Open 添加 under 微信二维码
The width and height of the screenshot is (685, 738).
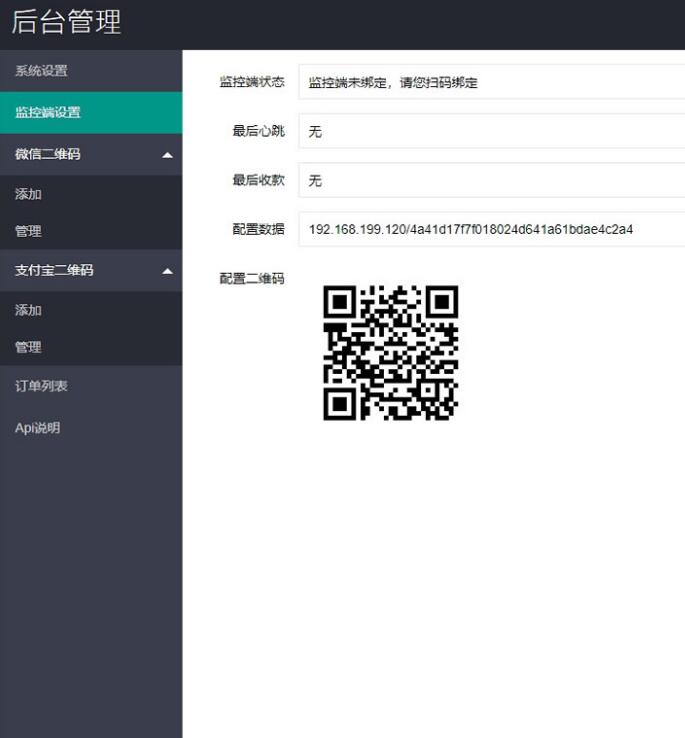(91, 194)
